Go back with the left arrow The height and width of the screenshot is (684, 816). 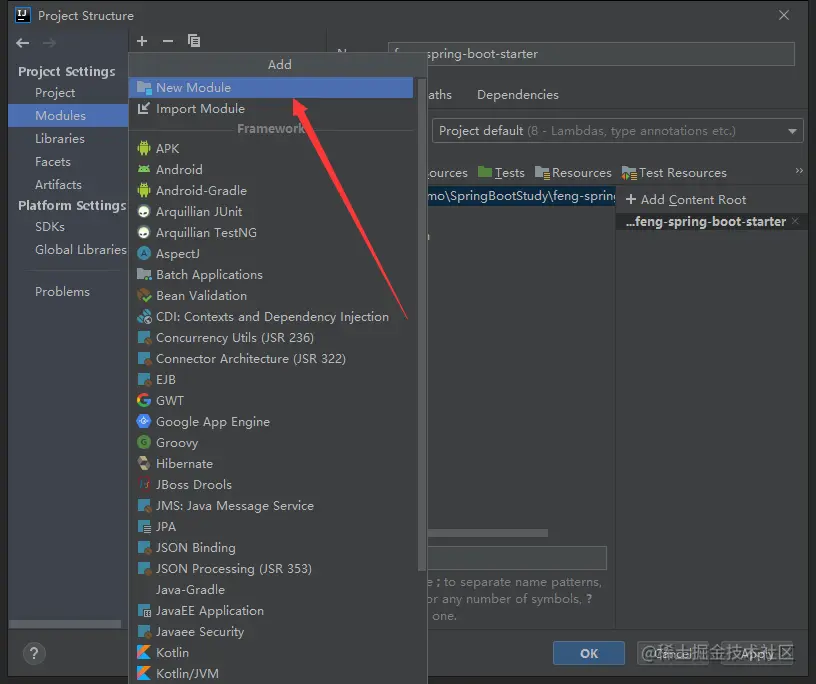coord(22,43)
